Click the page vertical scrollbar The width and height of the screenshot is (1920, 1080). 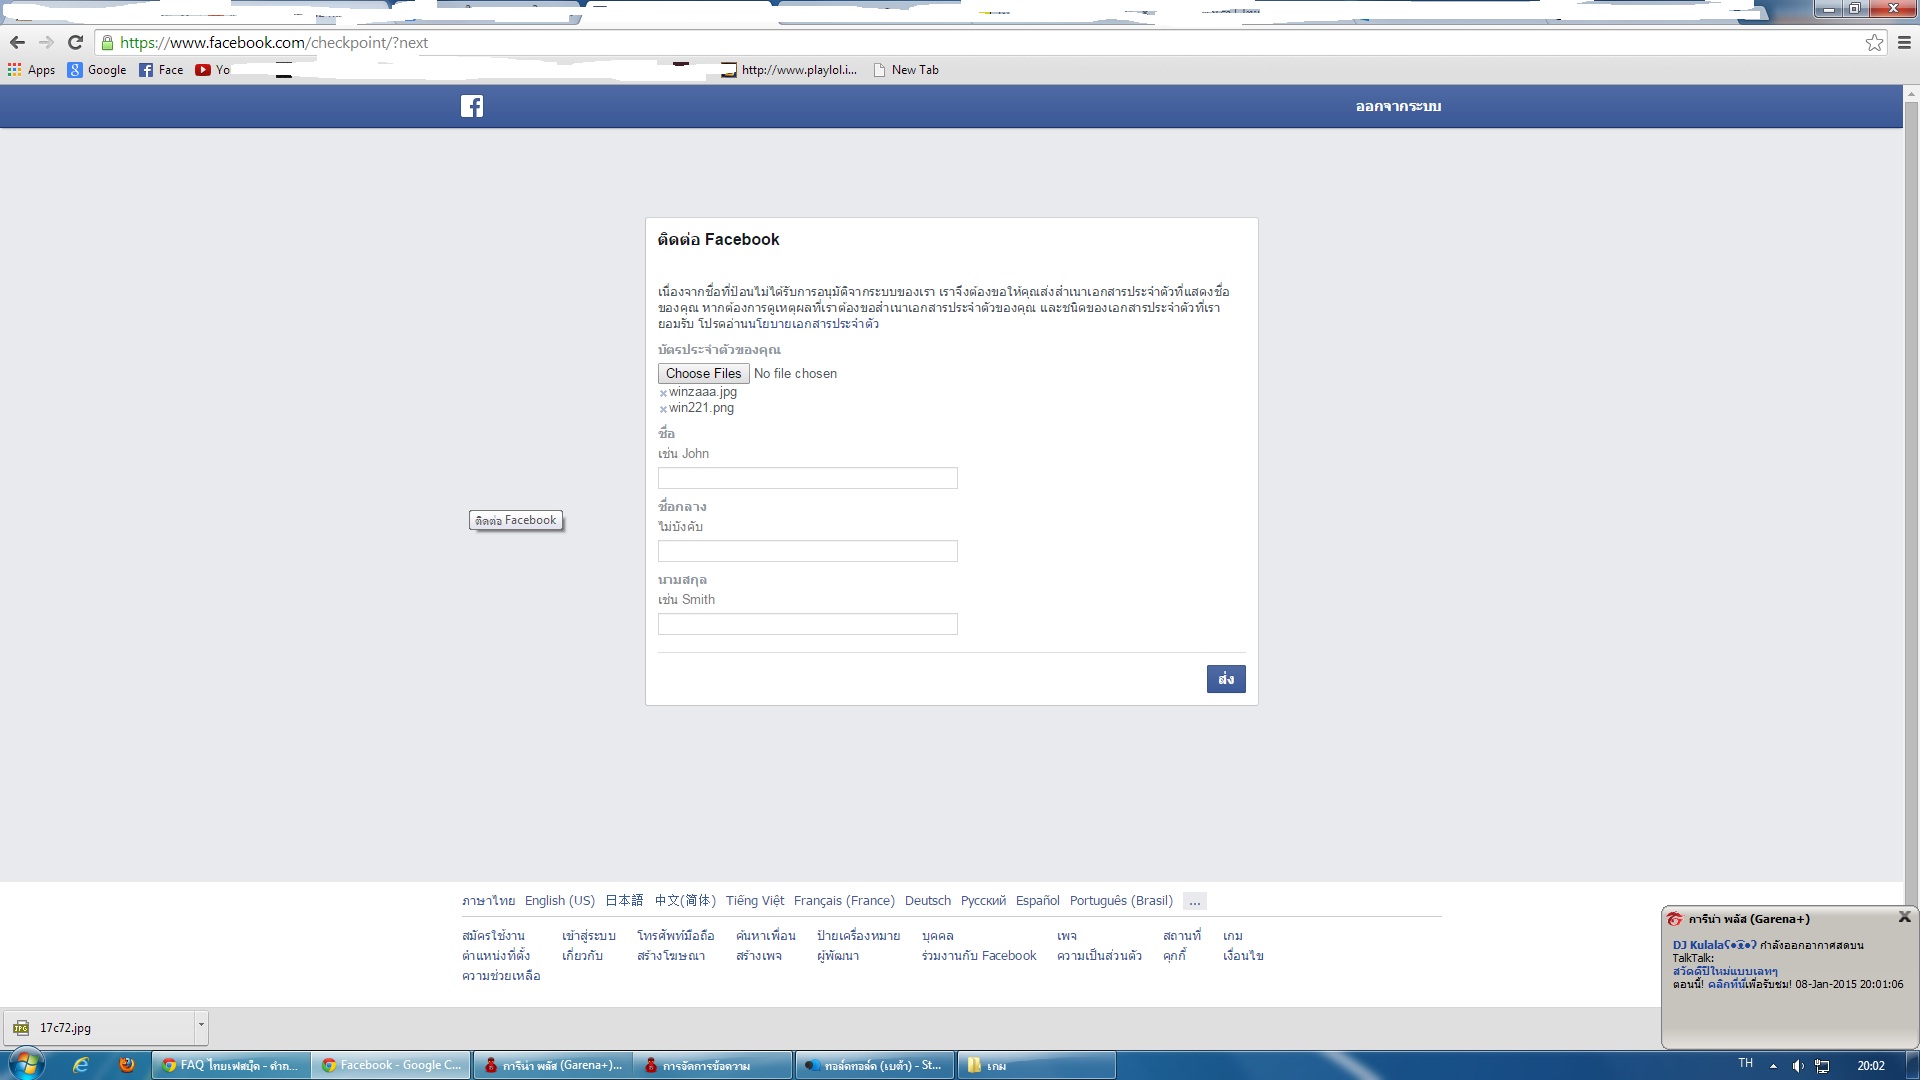(1911, 500)
